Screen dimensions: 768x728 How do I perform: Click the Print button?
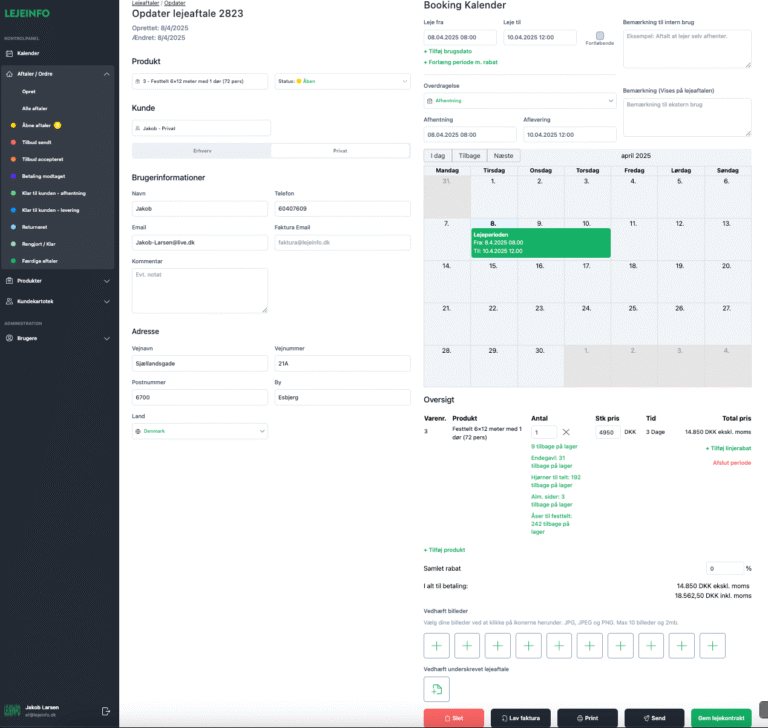click(x=587, y=718)
